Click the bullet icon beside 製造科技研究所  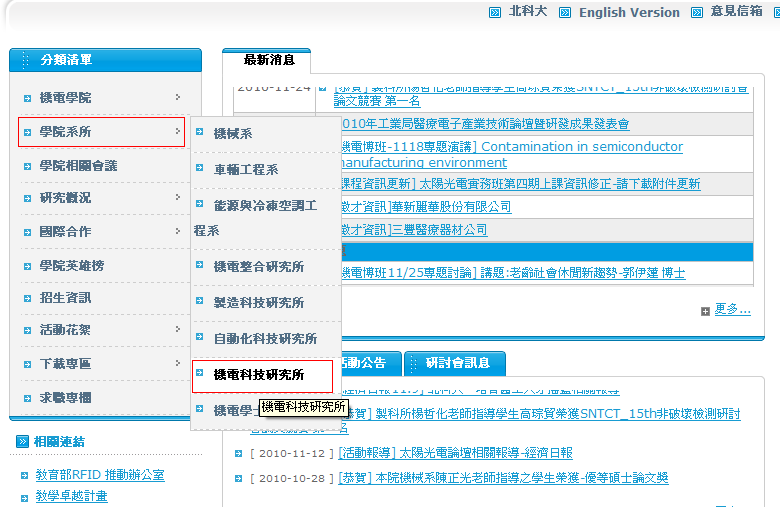pyautogui.click(x=199, y=301)
